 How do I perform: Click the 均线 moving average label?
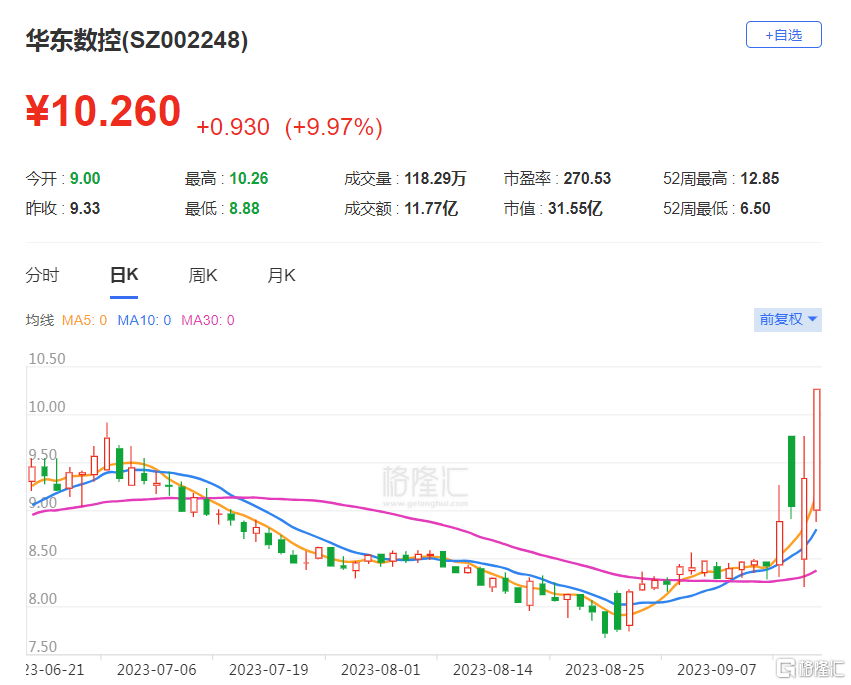click(x=40, y=320)
